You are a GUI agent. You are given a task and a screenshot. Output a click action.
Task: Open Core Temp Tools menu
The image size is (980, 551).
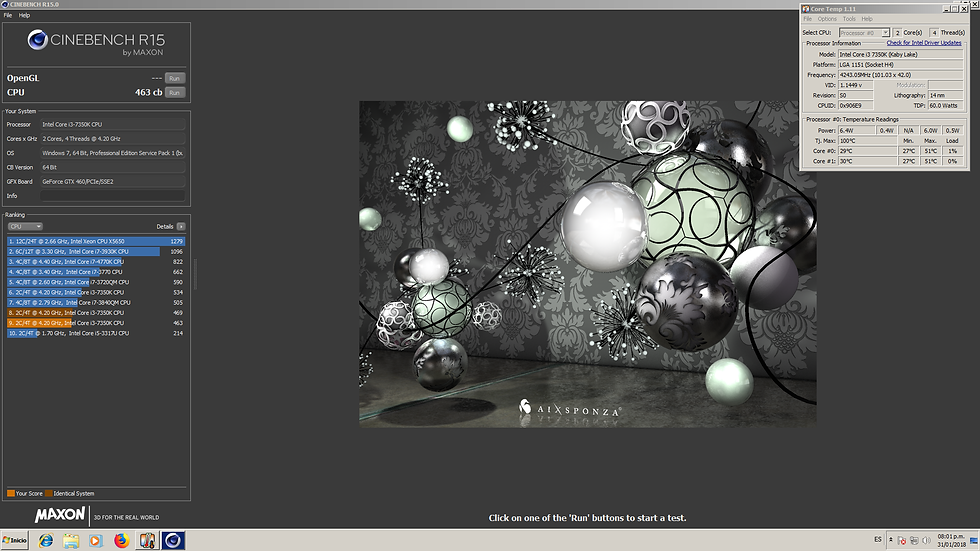[x=849, y=19]
